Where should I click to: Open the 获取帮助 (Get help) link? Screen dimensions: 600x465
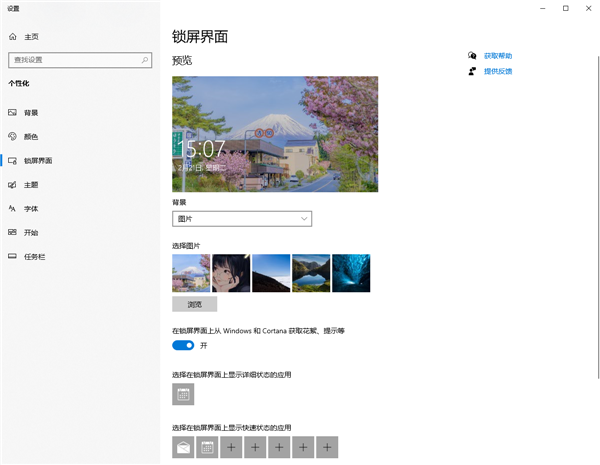click(497, 56)
